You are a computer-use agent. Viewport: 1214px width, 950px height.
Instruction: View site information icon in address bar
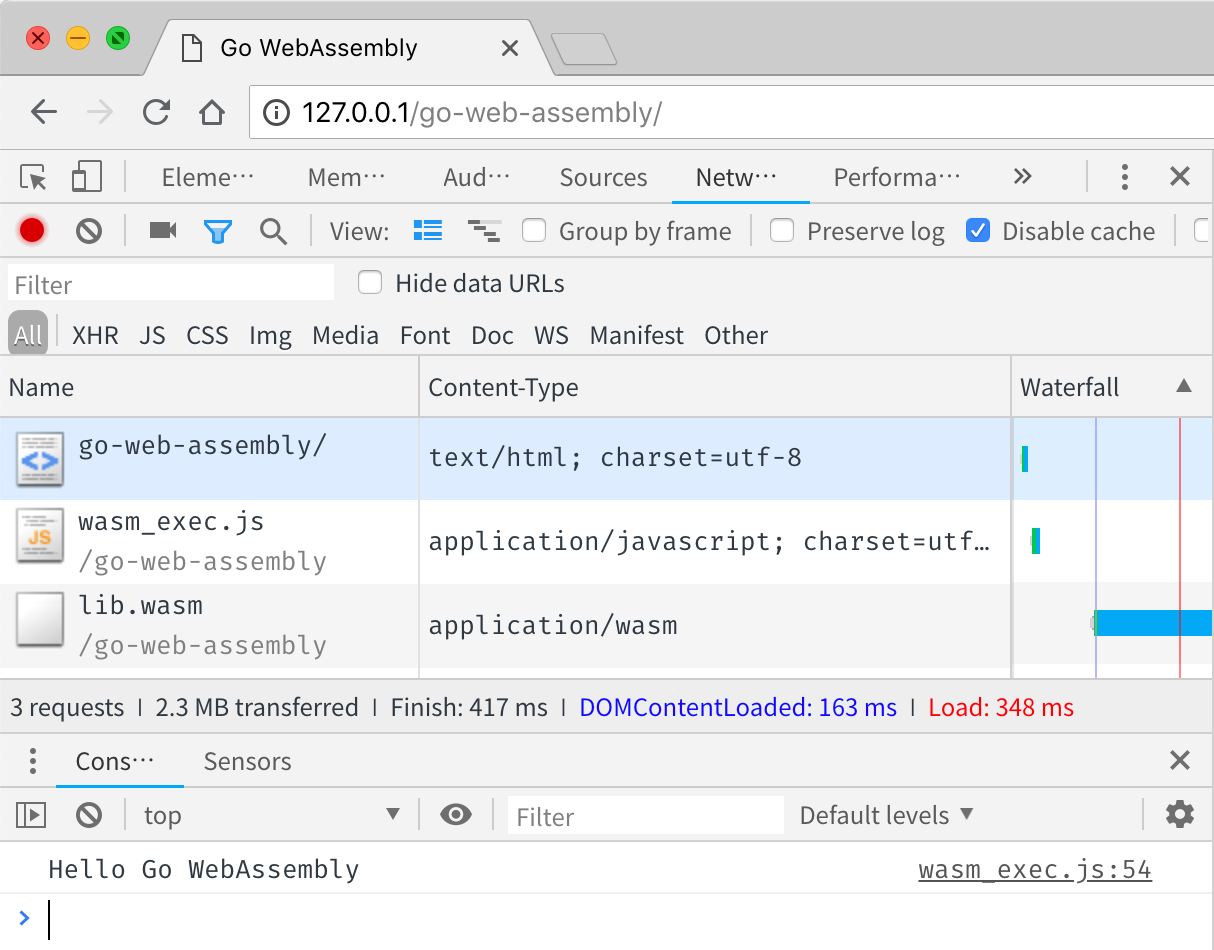click(x=277, y=113)
